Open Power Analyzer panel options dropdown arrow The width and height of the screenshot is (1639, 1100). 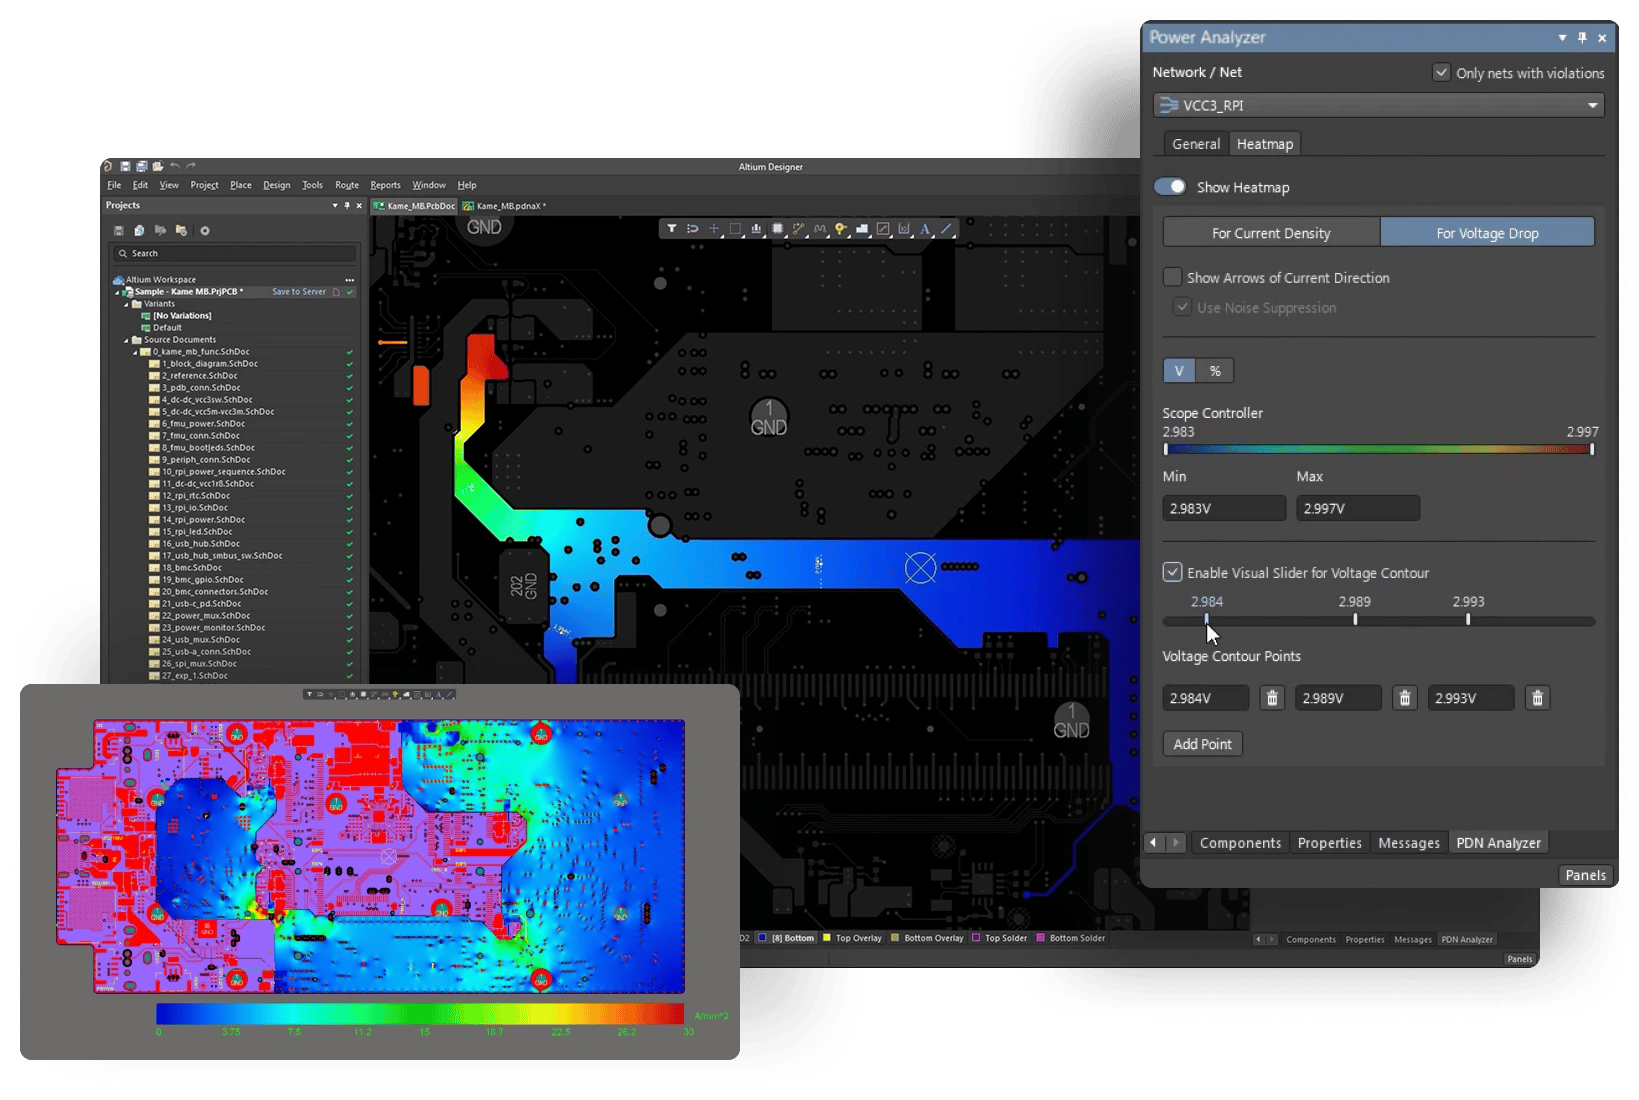[x=1562, y=38]
